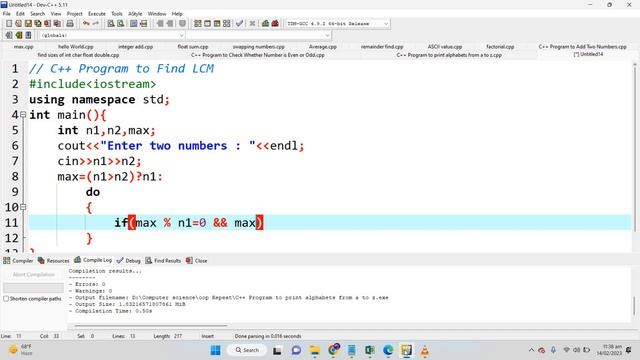Click the New file toolbar icon
The image size is (640, 360).
9,24
